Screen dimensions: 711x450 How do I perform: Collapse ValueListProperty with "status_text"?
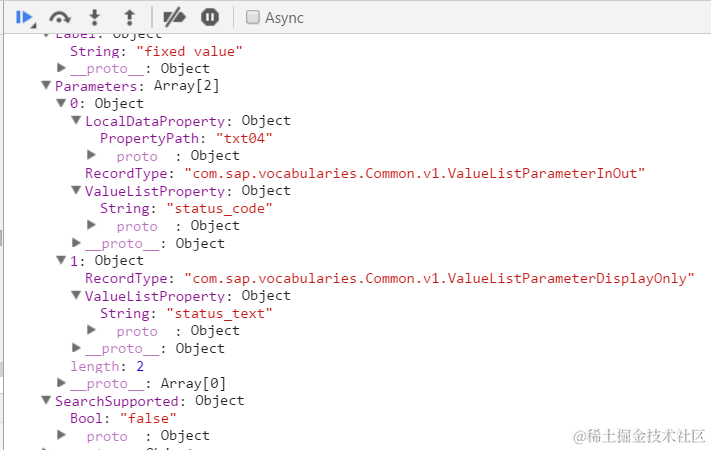click(x=76, y=295)
